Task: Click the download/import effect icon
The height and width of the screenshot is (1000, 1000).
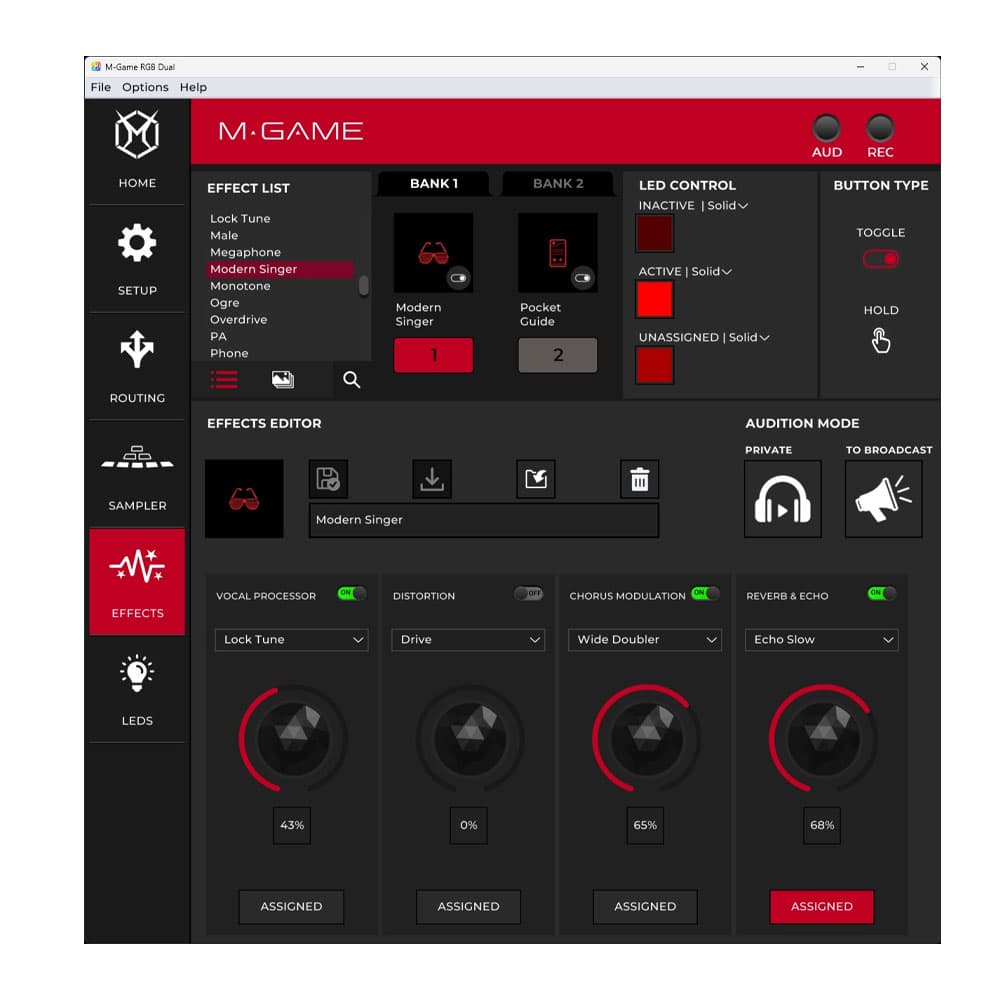Action: (x=432, y=479)
